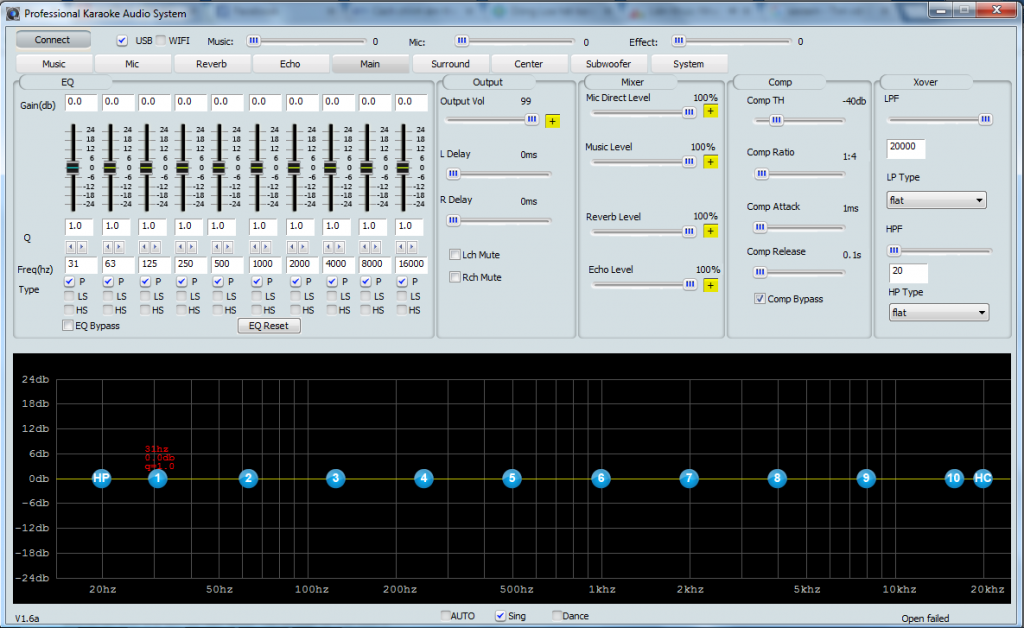1024x628 pixels.
Task: Click the yellow plus beside Mic Direct Level
Action: (x=710, y=112)
